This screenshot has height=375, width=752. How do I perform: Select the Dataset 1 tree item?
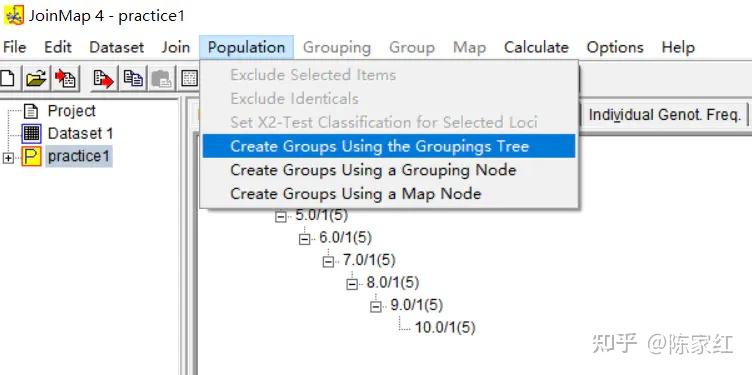80,133
